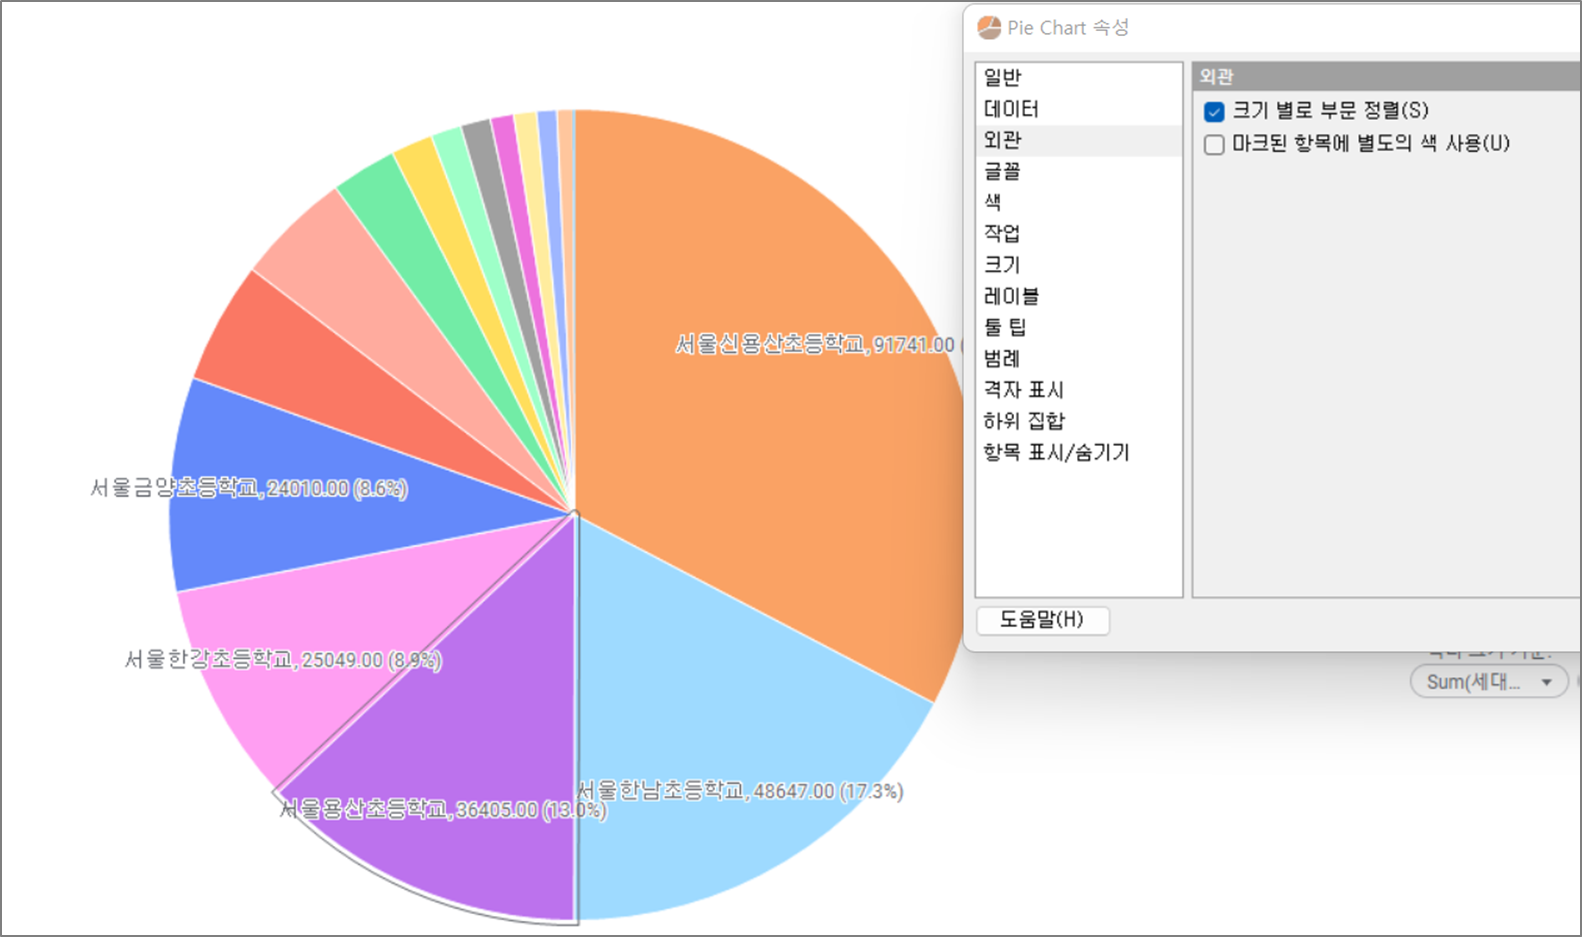Select 툴 팁 in the properties list
Screen dimensions: 1582x937
(1078, 327)
